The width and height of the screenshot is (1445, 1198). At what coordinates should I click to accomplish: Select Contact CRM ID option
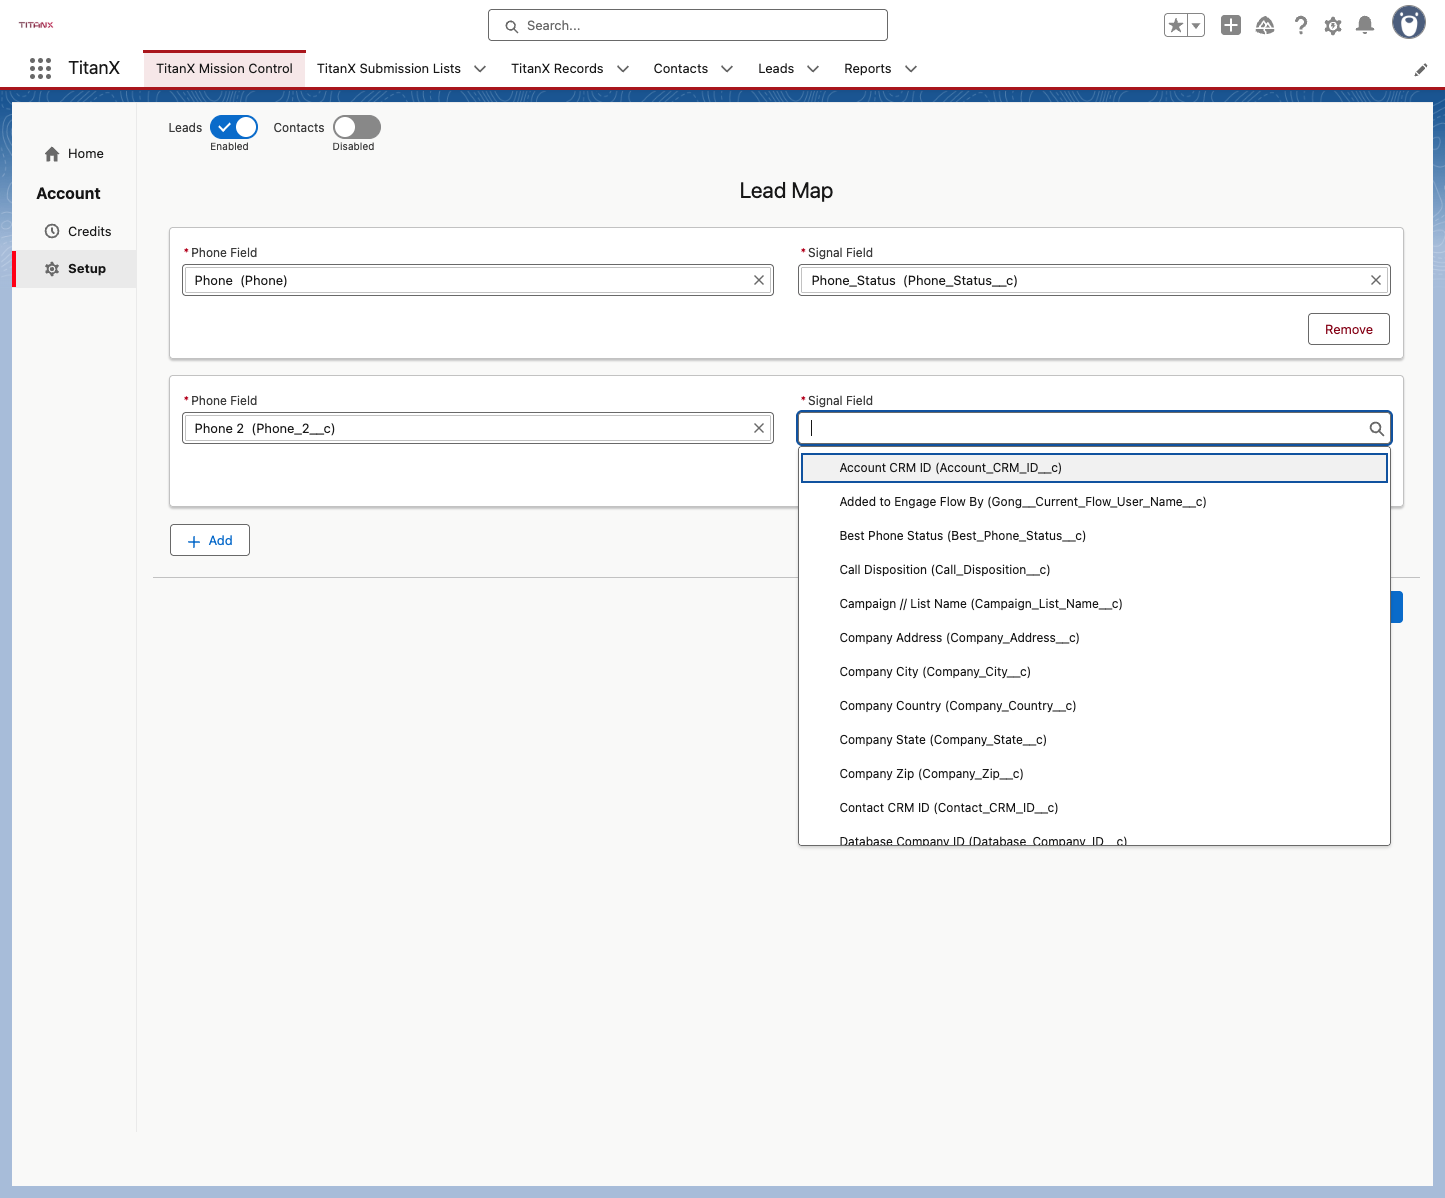1094,808
